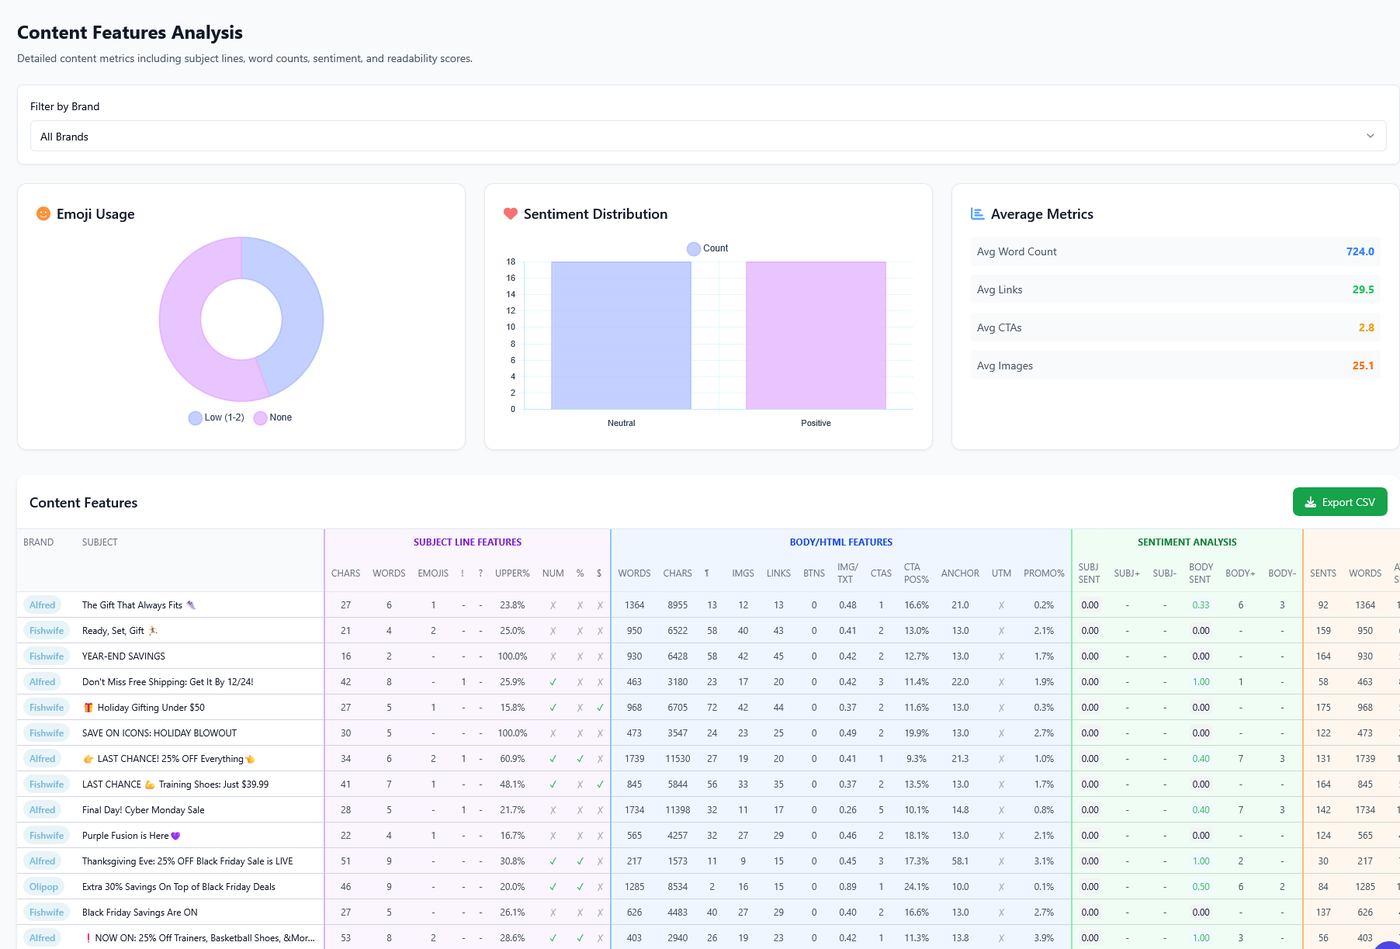The image size is (1400, 949).
Task: Sort by the UPPER% column header
Action: coord(512,573)
